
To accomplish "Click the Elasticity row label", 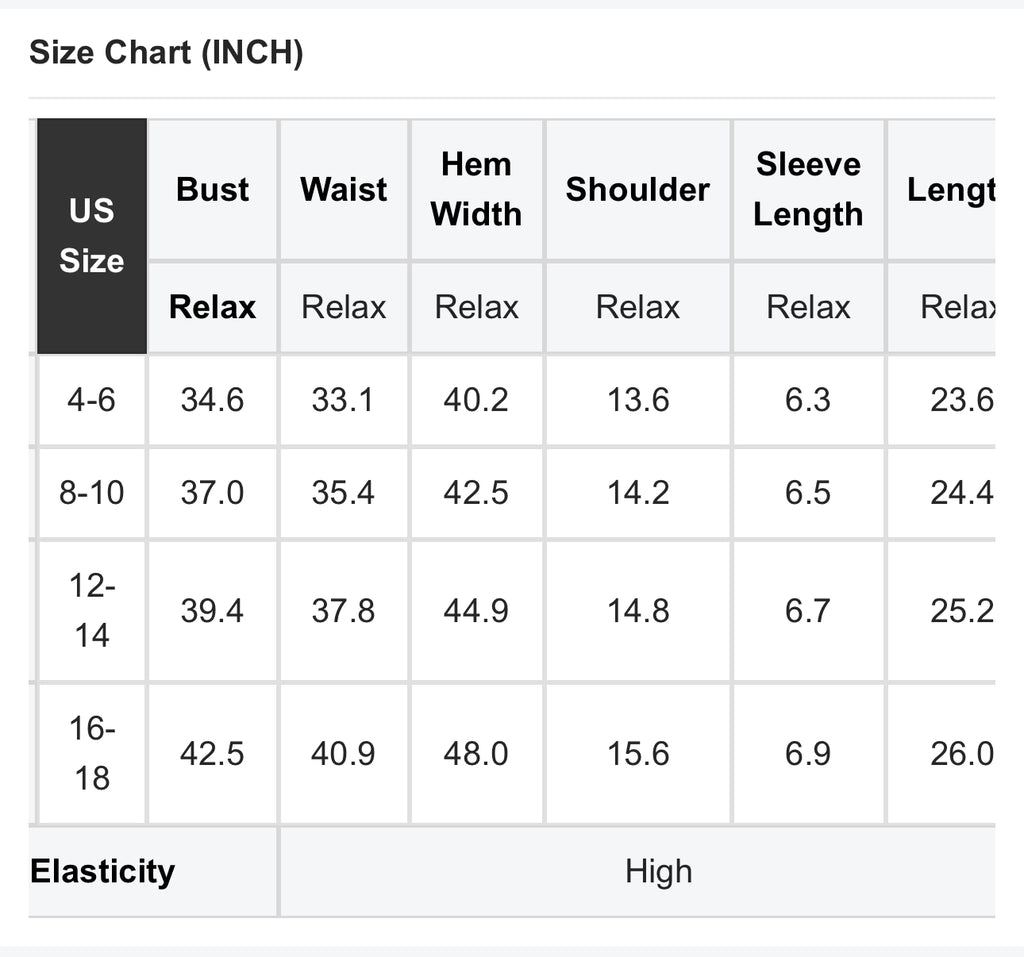I will 102,871.
